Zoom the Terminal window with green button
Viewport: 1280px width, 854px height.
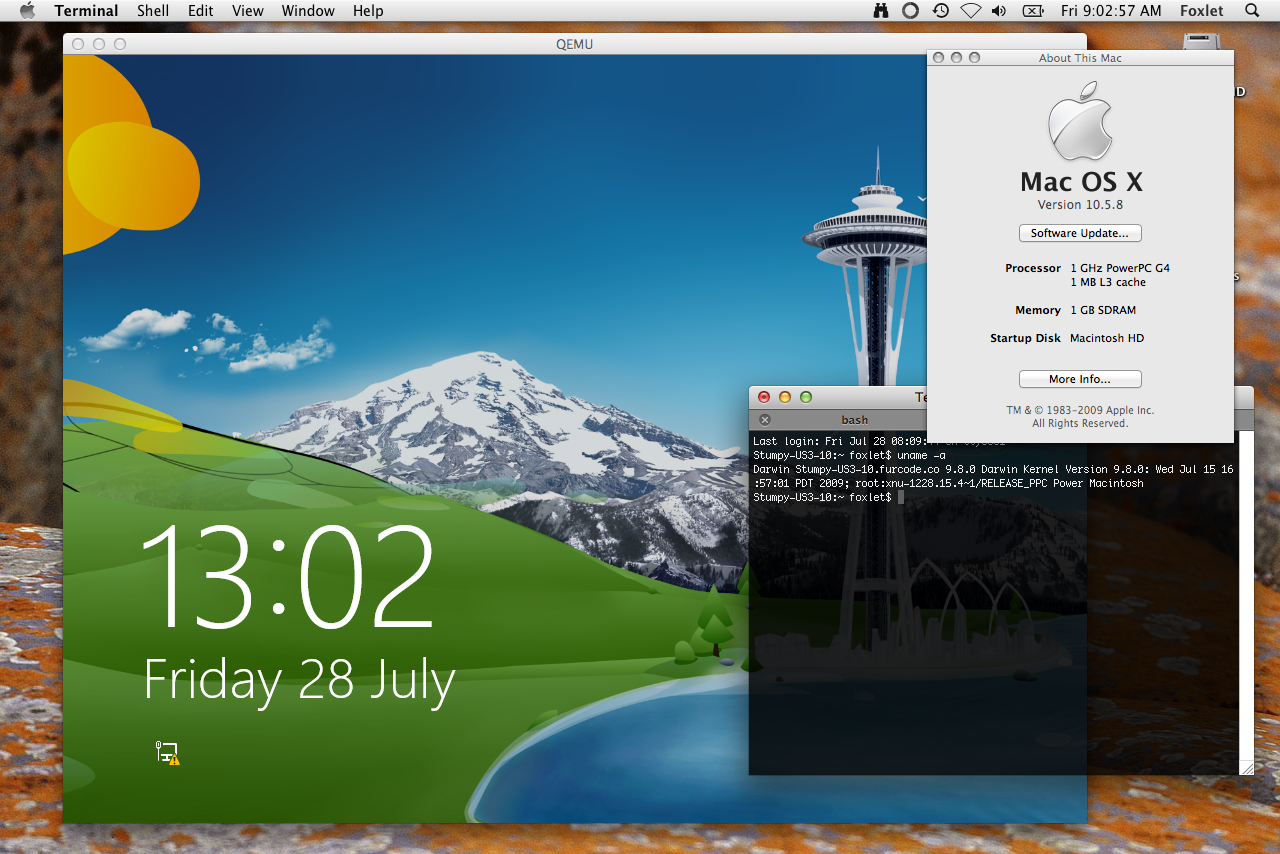tap(806, 397)
